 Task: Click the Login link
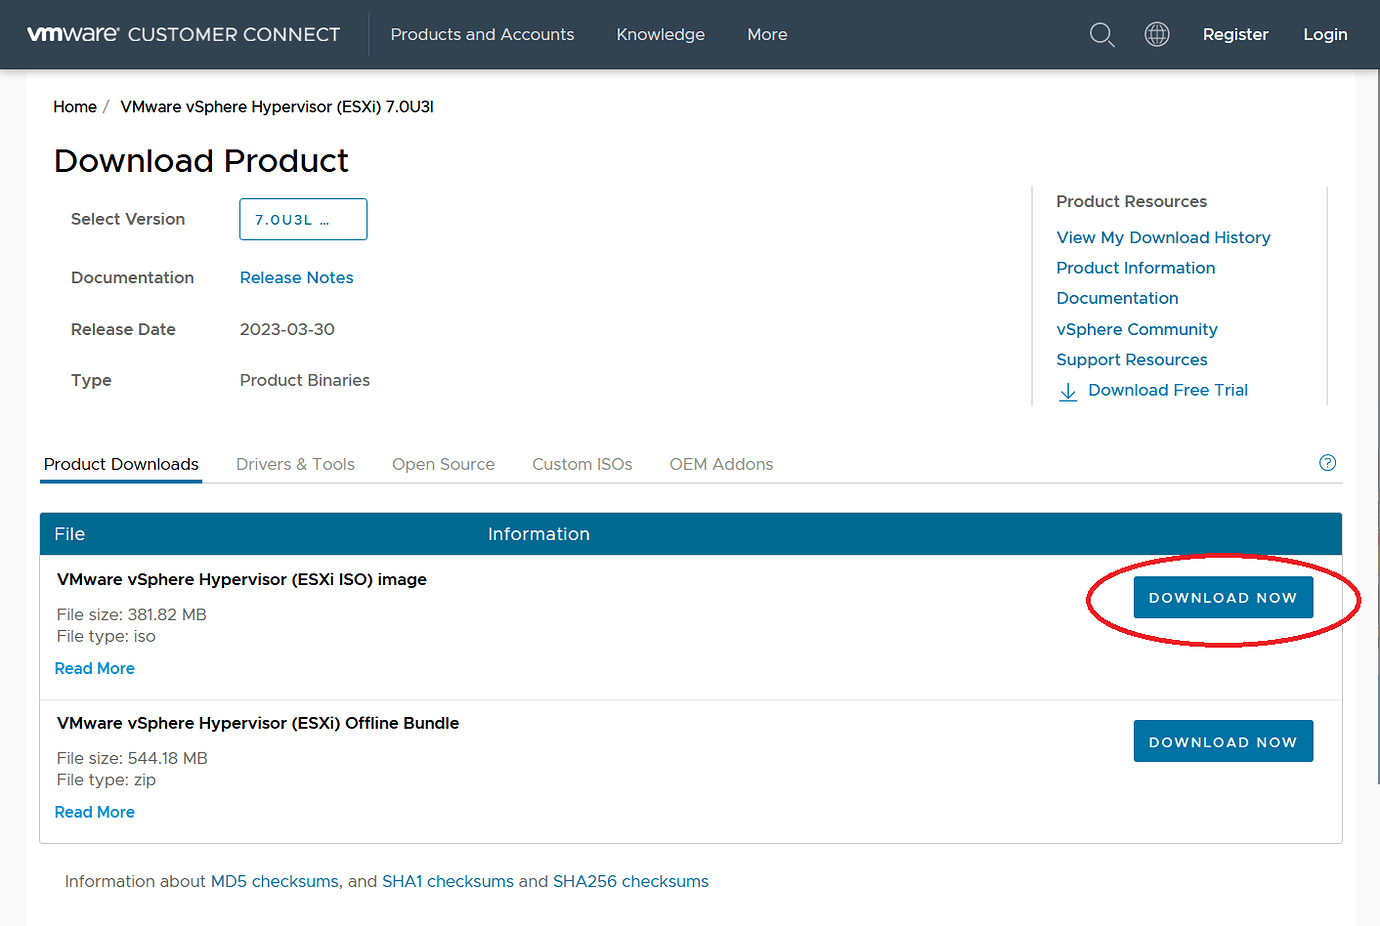point(1325,34)
